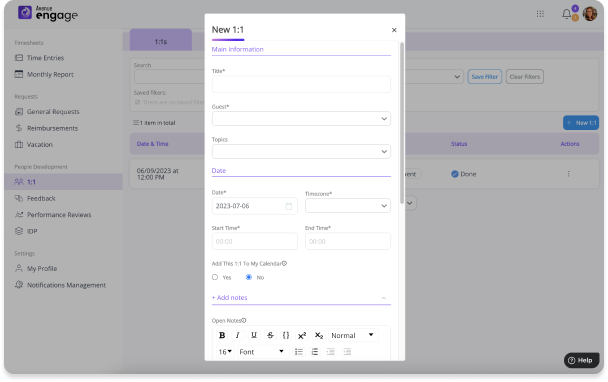
Task: Click the dialog's vertical scrollbar
Action: click(402, 123)
